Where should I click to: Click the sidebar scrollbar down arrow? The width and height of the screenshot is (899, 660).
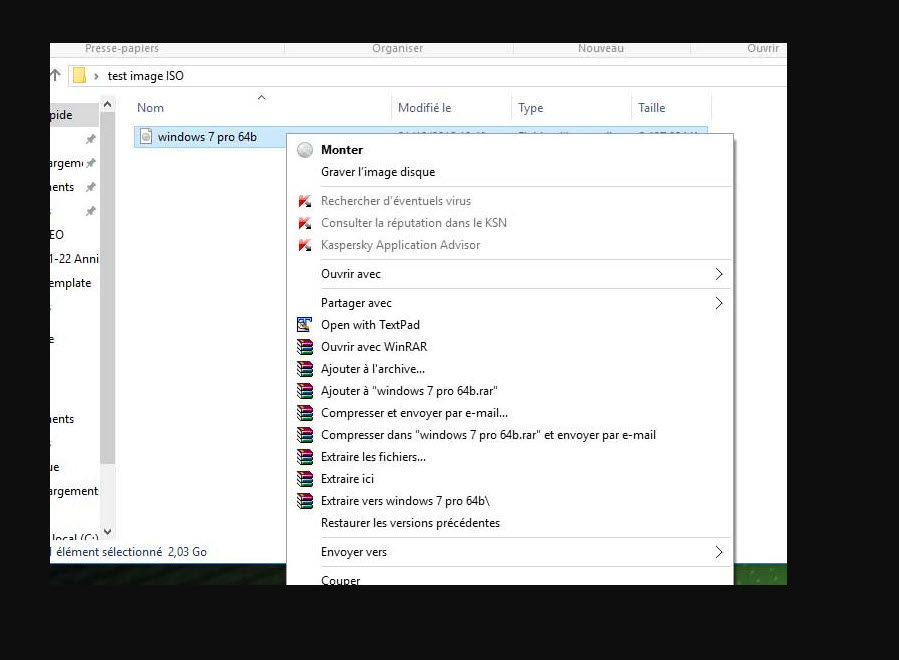coord(107,532)
